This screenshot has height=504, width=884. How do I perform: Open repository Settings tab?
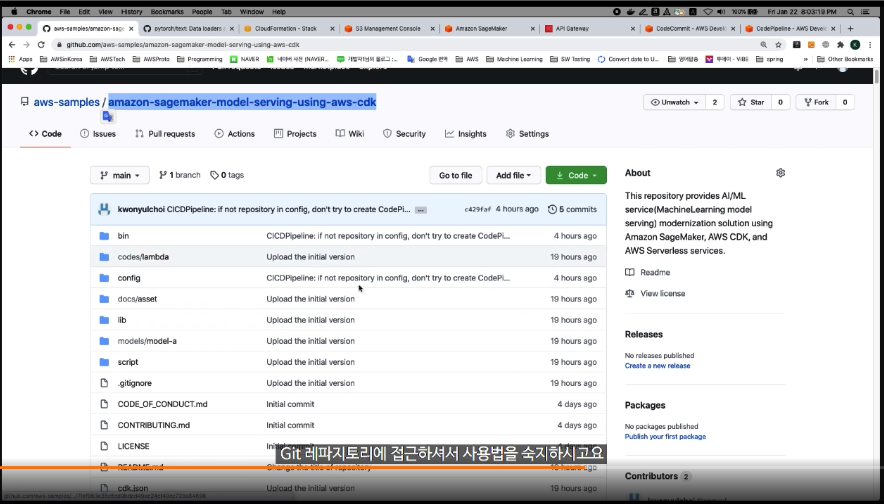tap(527, 134)
